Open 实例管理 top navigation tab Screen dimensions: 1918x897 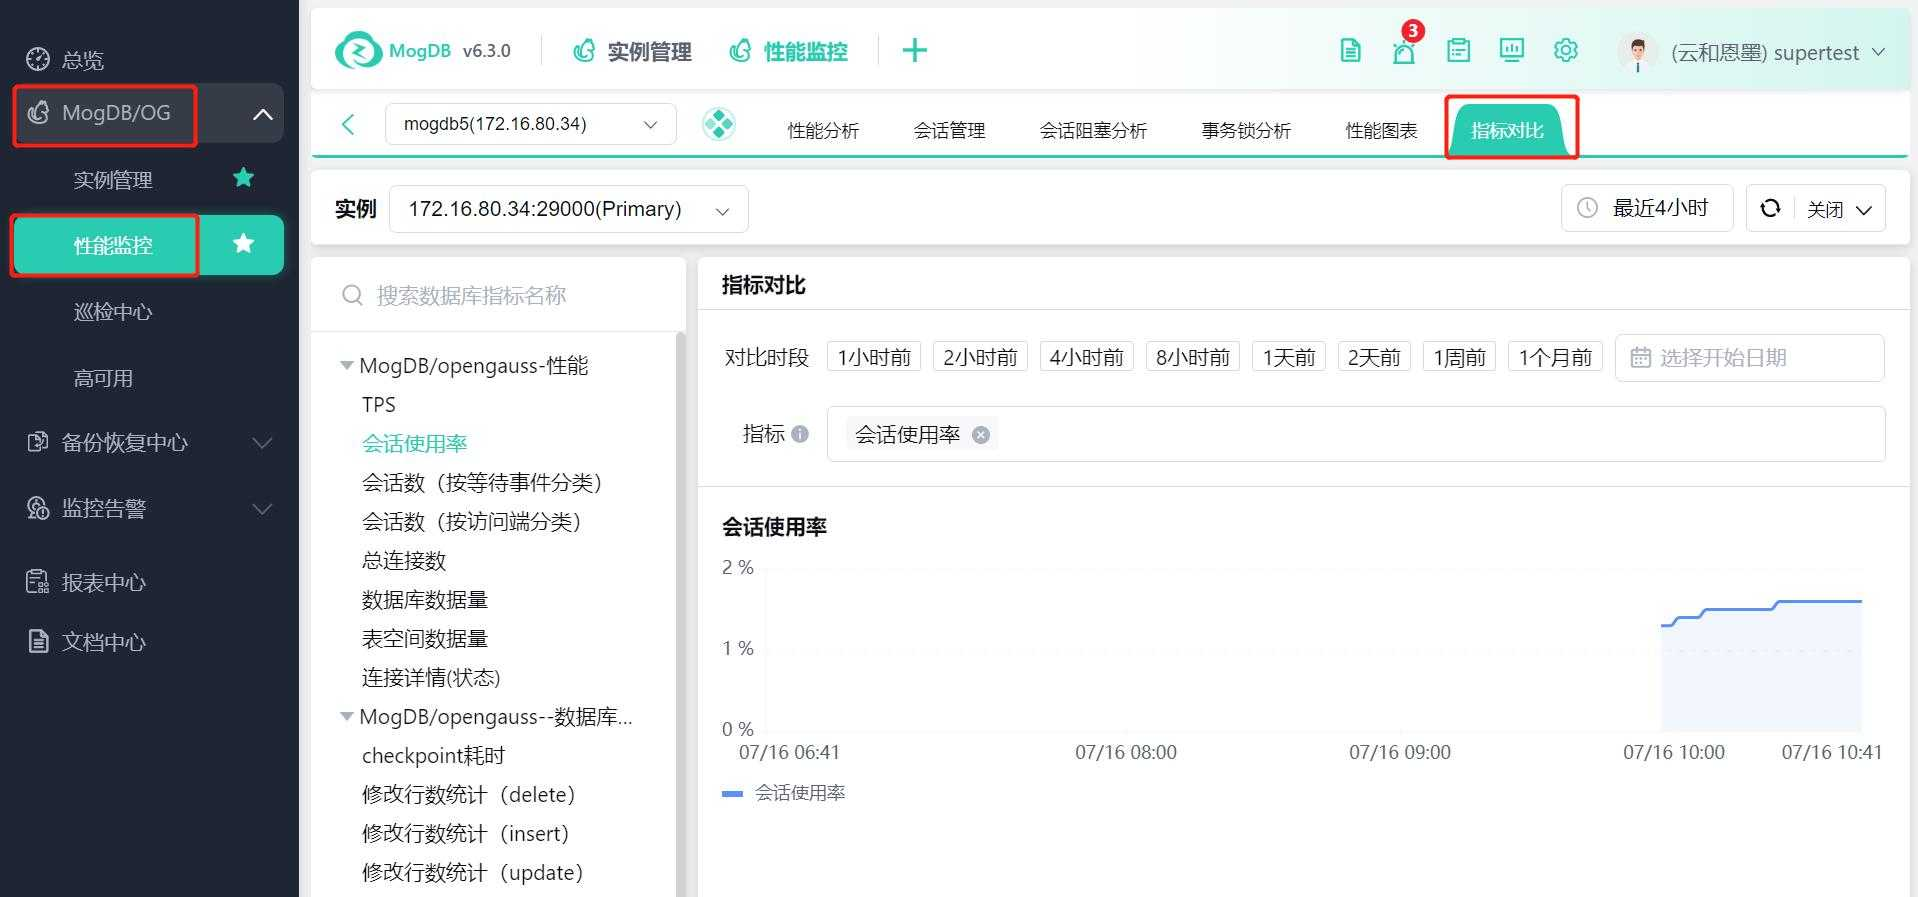tap(632, 51)
